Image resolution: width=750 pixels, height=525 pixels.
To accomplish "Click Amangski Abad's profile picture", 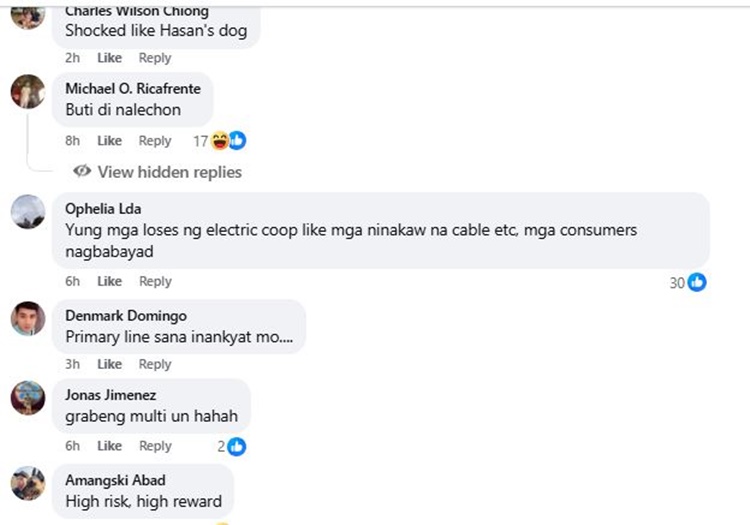I will pyautogui.click(x=28, y=483).
